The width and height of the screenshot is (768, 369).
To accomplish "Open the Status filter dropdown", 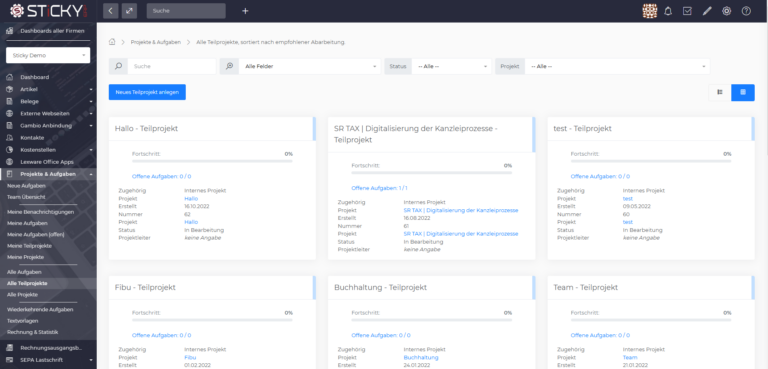I will coord(451,66).
